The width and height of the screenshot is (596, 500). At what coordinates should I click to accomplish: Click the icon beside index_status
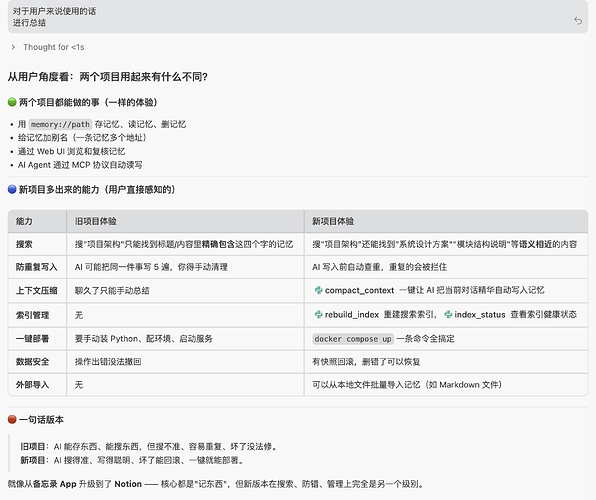[x=448, y=314]
